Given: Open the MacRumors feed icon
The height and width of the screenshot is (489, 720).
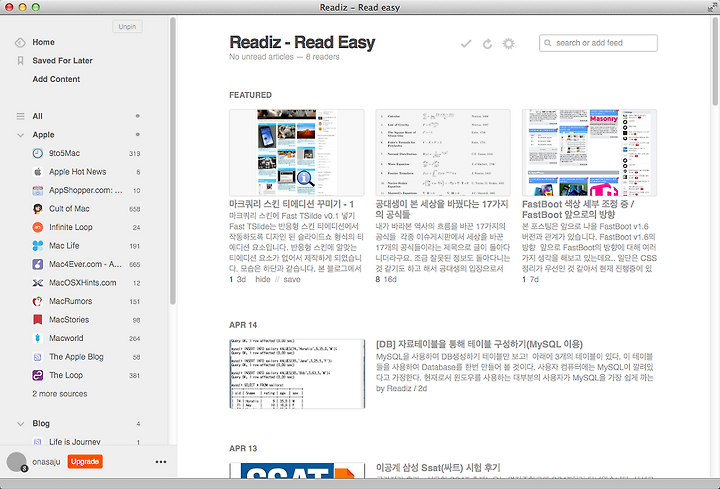Looking at the screenshot, I should 38,301.
